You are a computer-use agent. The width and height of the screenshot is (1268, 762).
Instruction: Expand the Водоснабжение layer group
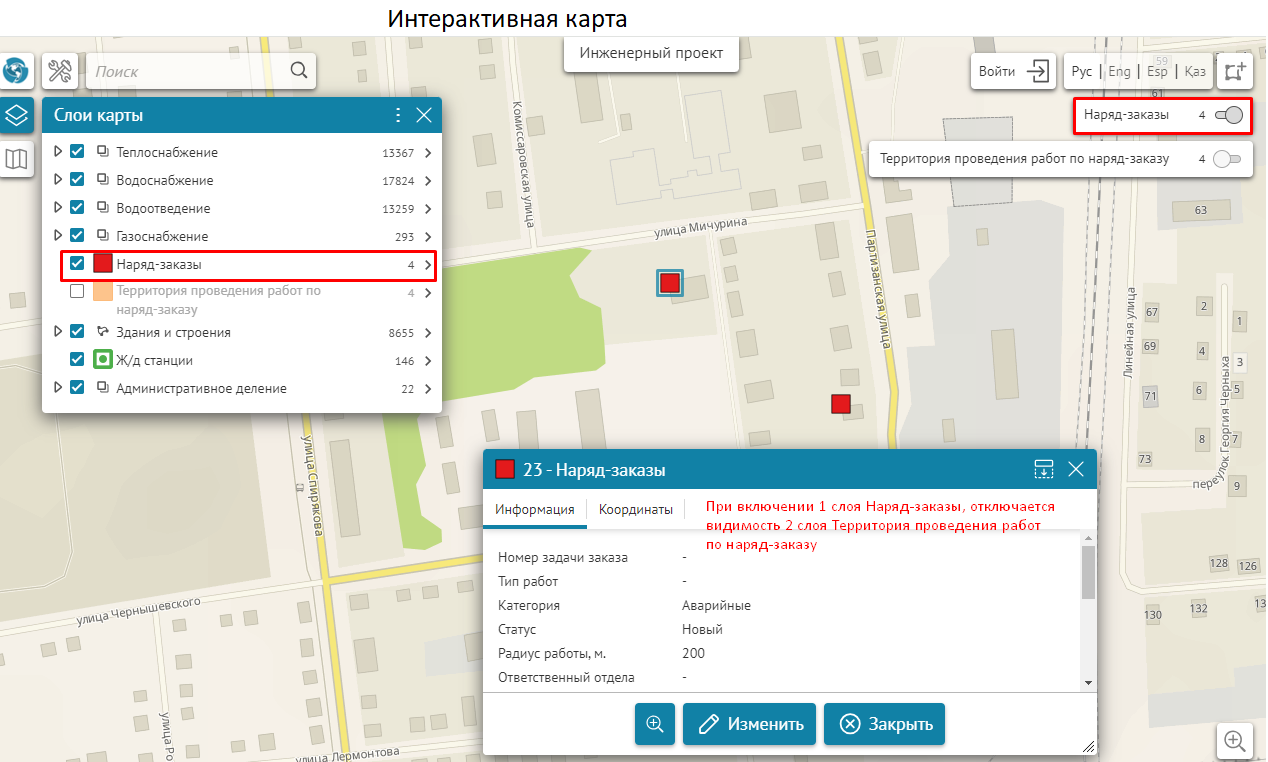pos(58,180)
